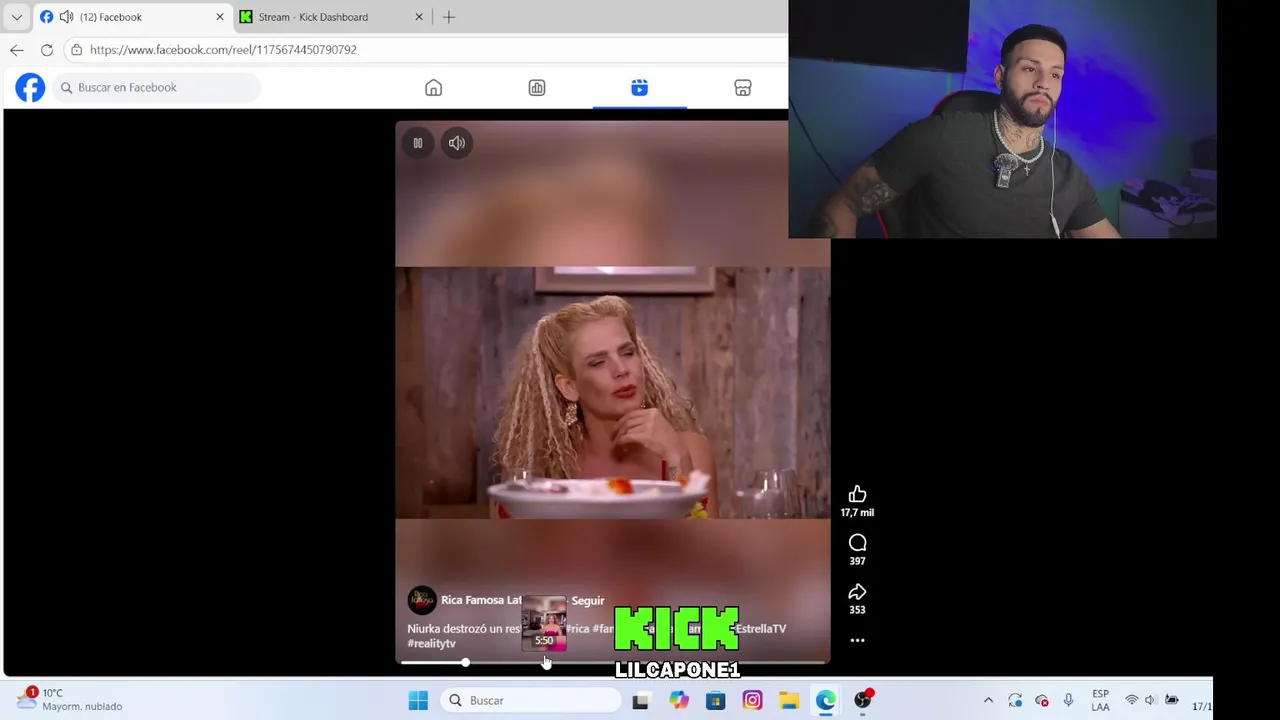Image resolution: width=1280 pixels, height=720 pixels.
Task: Open Task View on the taskbar
Action: pyautogui.click(x=640, y=700)
